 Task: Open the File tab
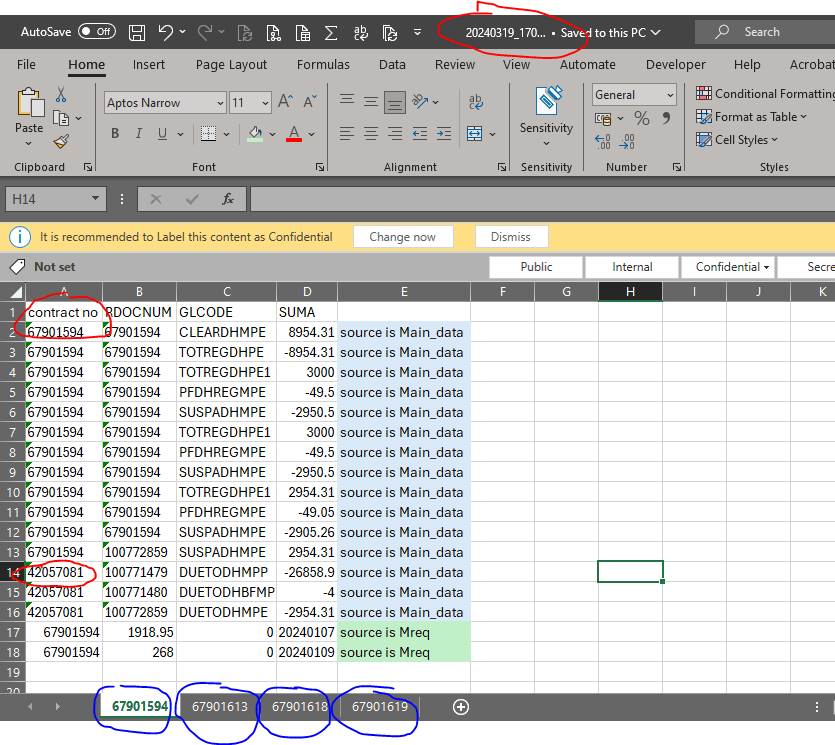26,64
